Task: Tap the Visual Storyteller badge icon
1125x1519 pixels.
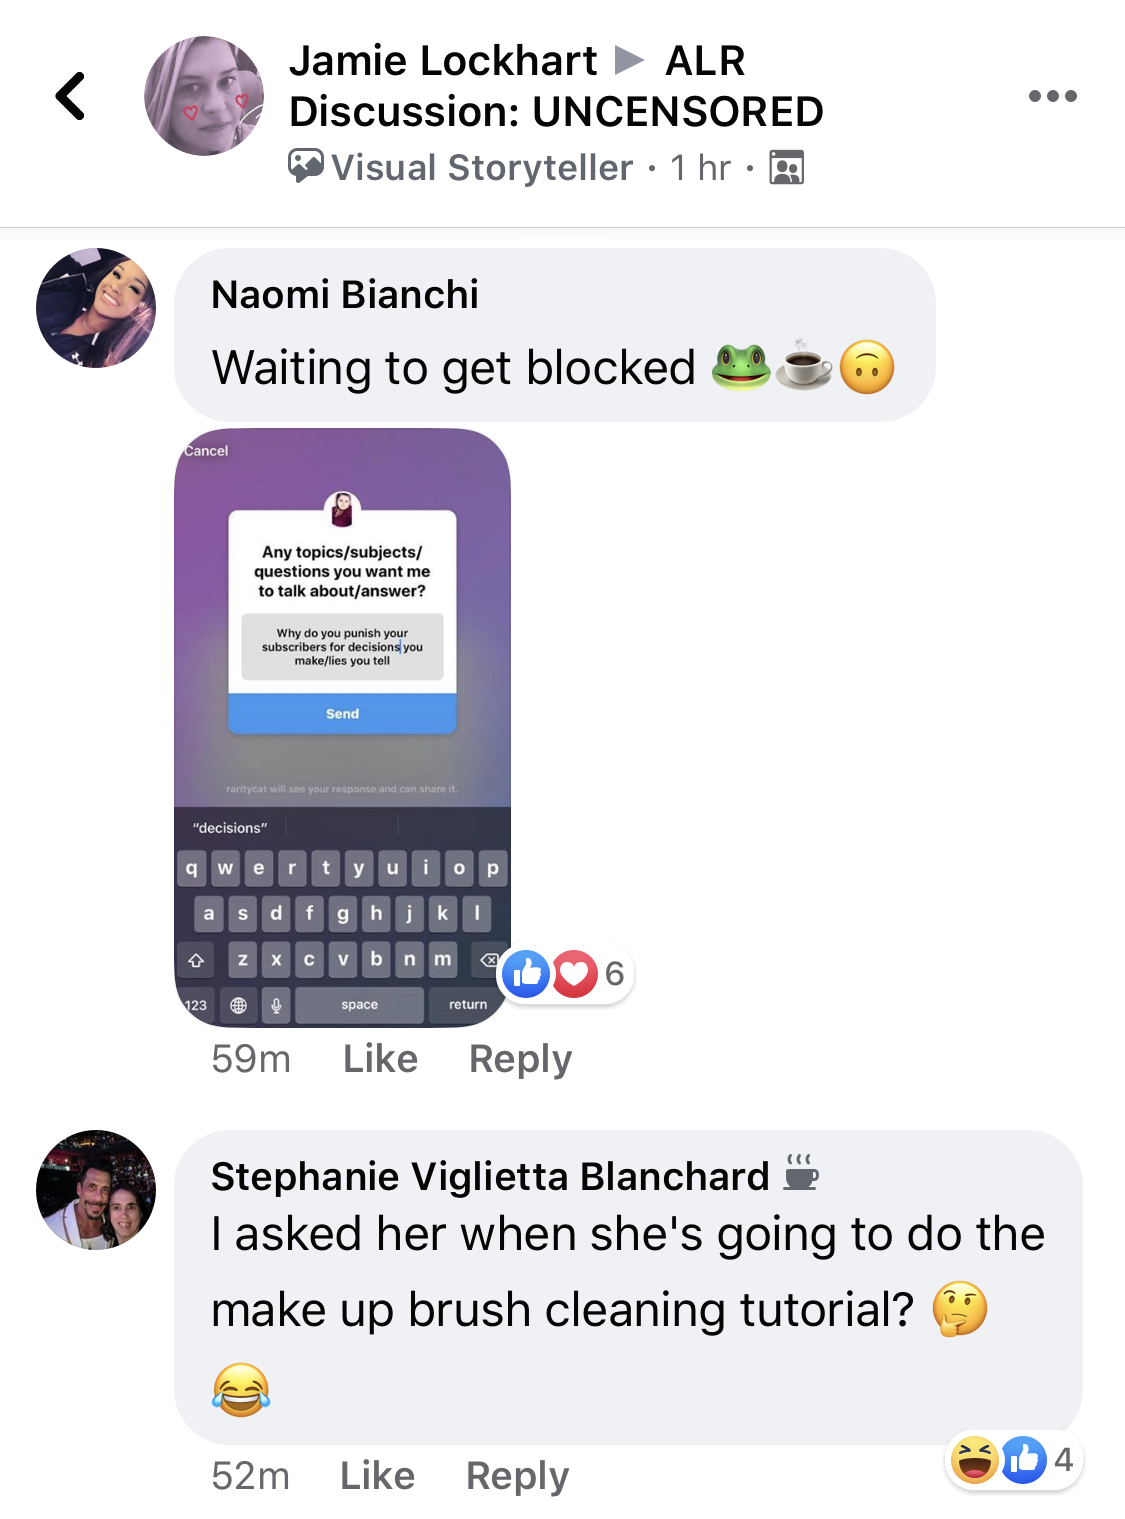Action: pos(306,166)
